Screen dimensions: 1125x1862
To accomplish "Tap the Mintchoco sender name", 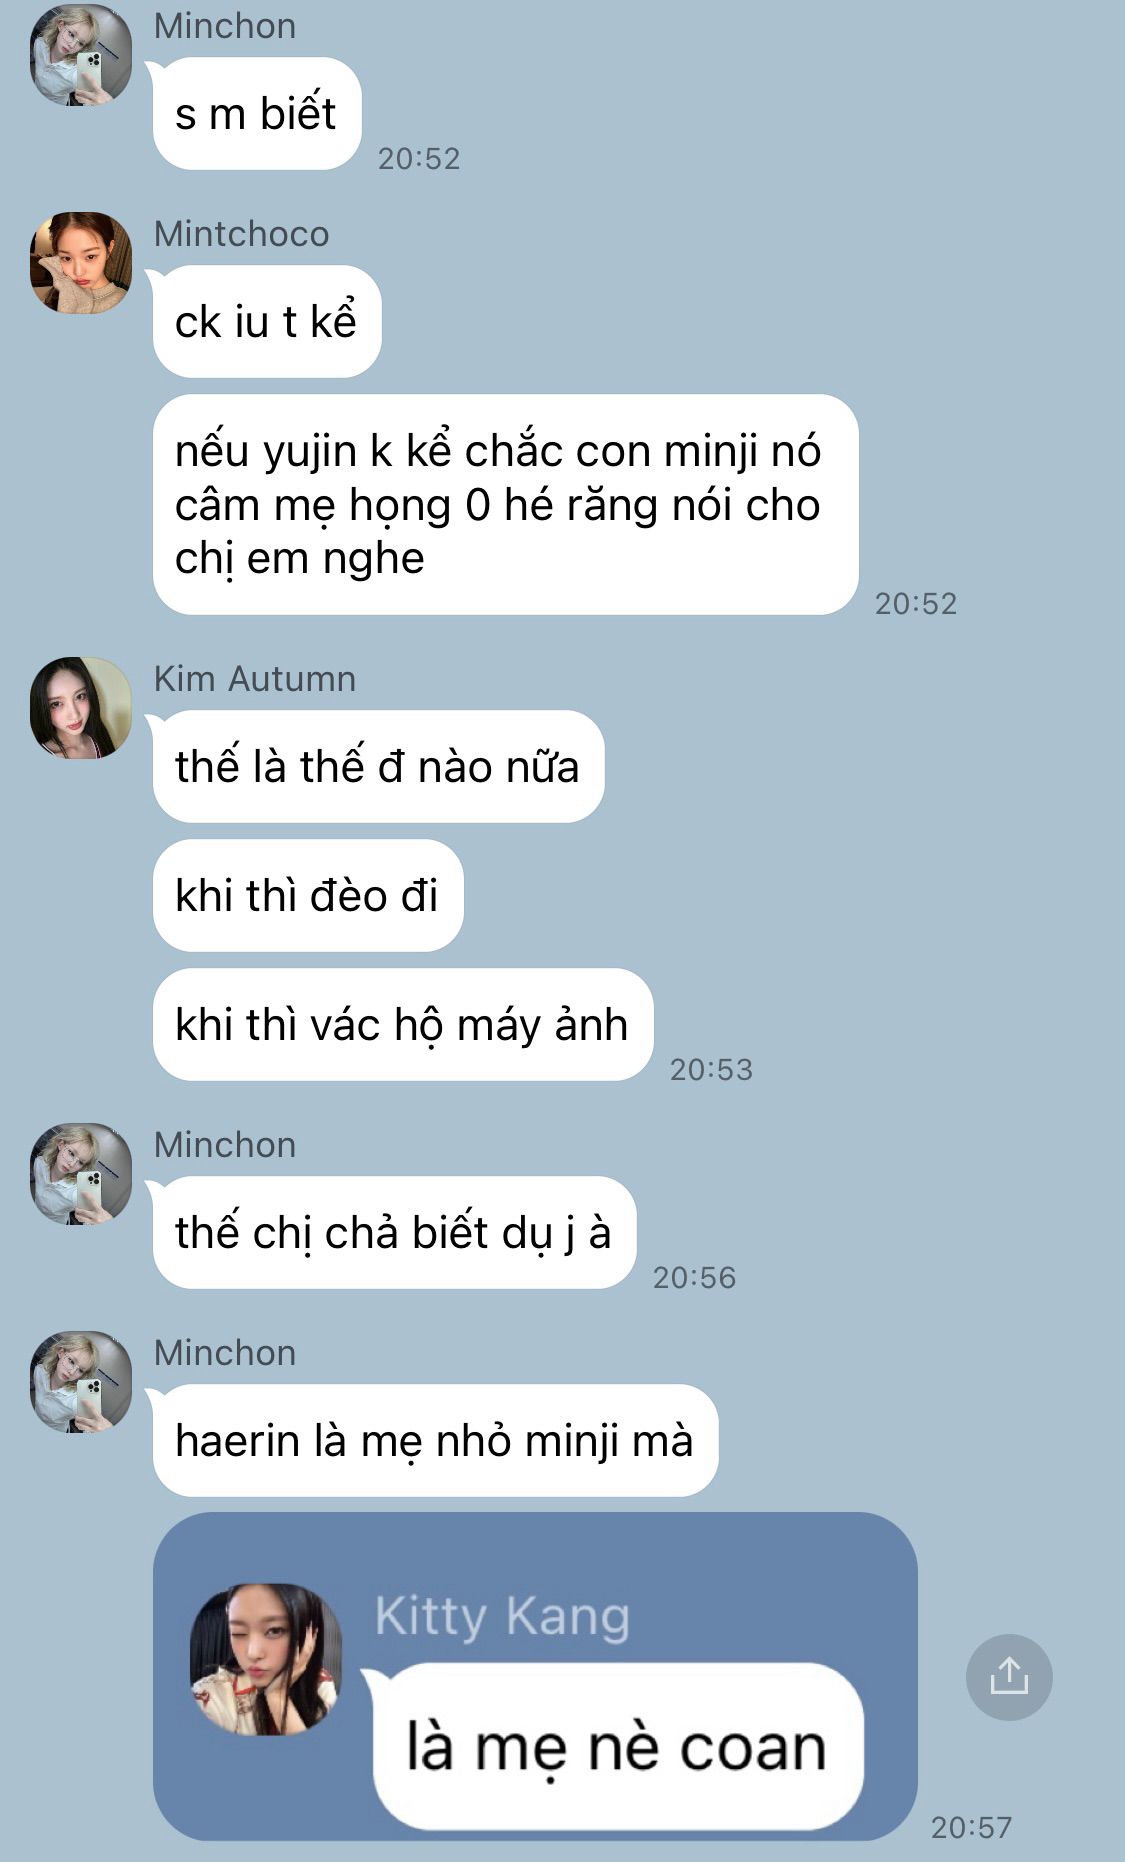I will click(x=241, y=233).
